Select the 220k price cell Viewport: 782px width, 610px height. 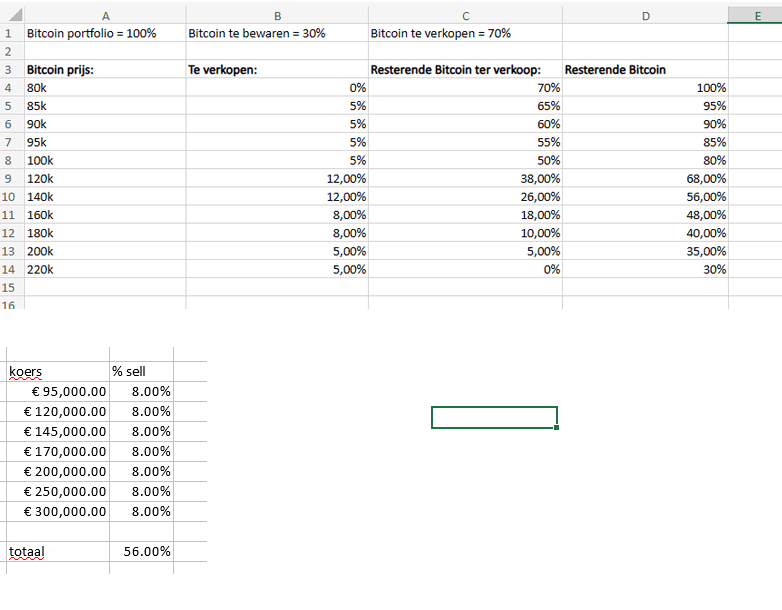tap(105, 269)
